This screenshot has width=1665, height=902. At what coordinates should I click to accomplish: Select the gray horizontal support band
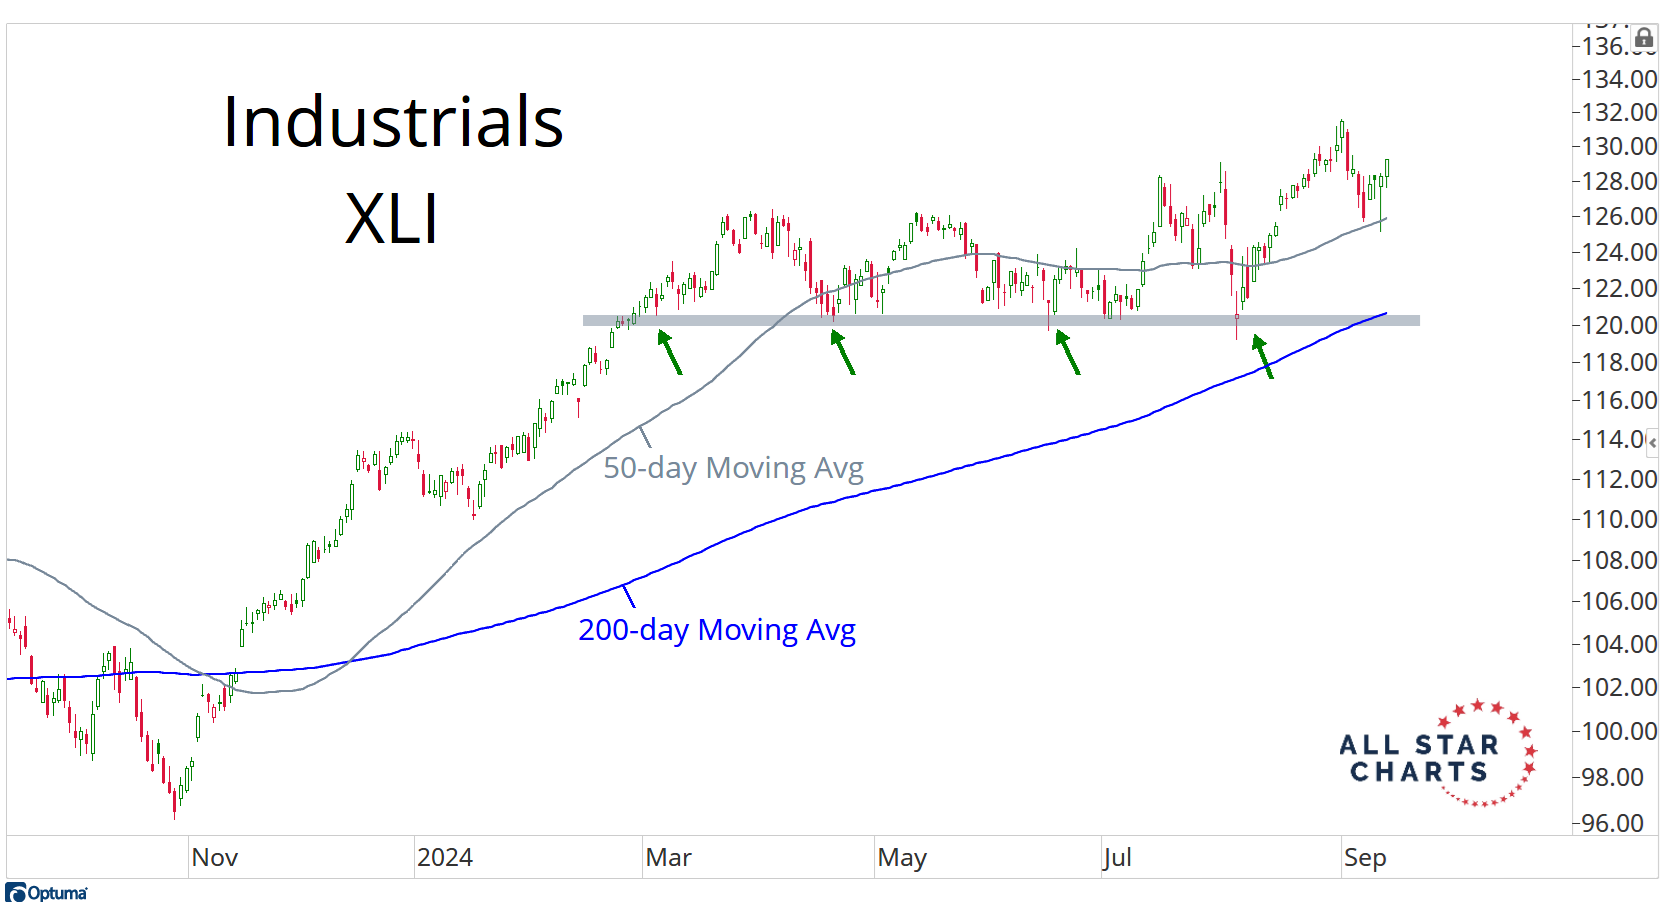[1000, 321]
